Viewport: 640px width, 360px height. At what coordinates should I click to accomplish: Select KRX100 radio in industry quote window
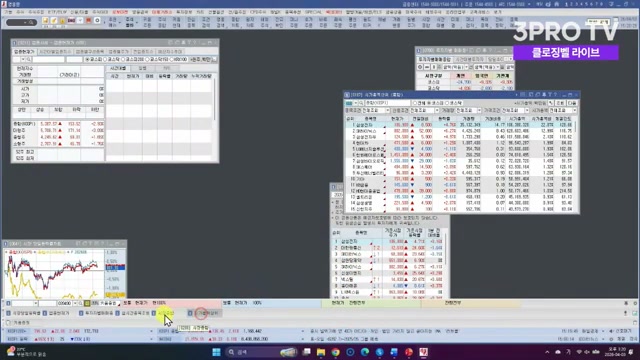coord(171,60)
